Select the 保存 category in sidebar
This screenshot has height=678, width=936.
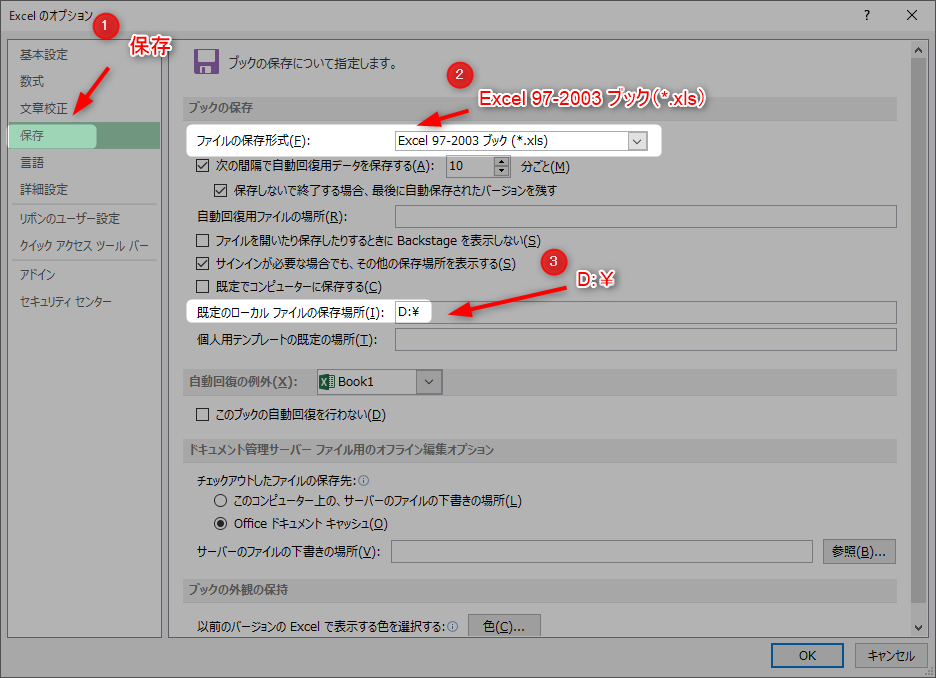84,135
